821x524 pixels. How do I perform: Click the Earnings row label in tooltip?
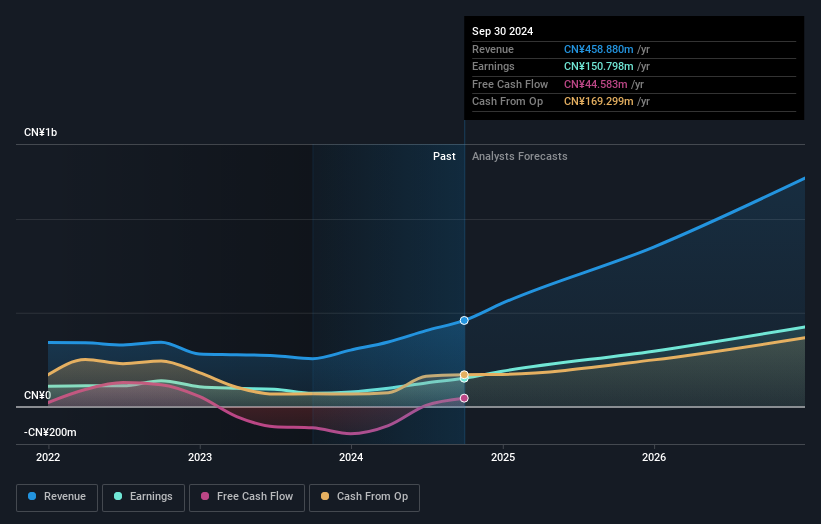pyautogui.click(x=493, y=66)
